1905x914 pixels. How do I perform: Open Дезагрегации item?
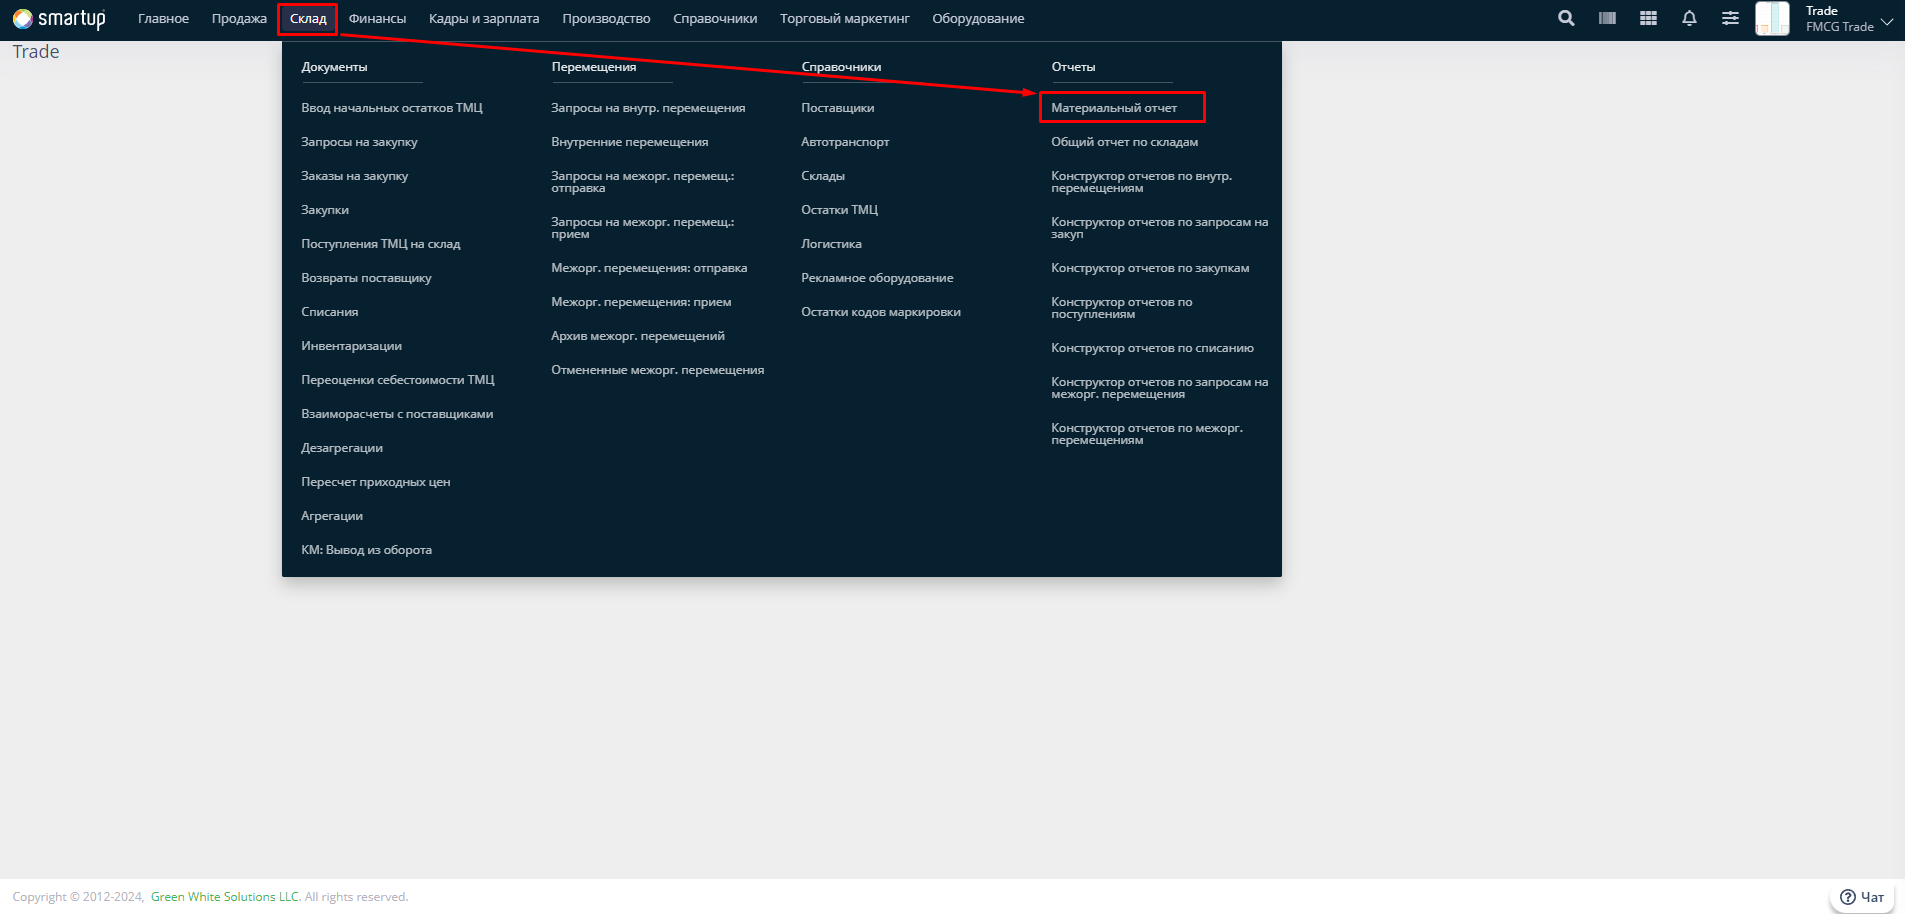(342, 448)
